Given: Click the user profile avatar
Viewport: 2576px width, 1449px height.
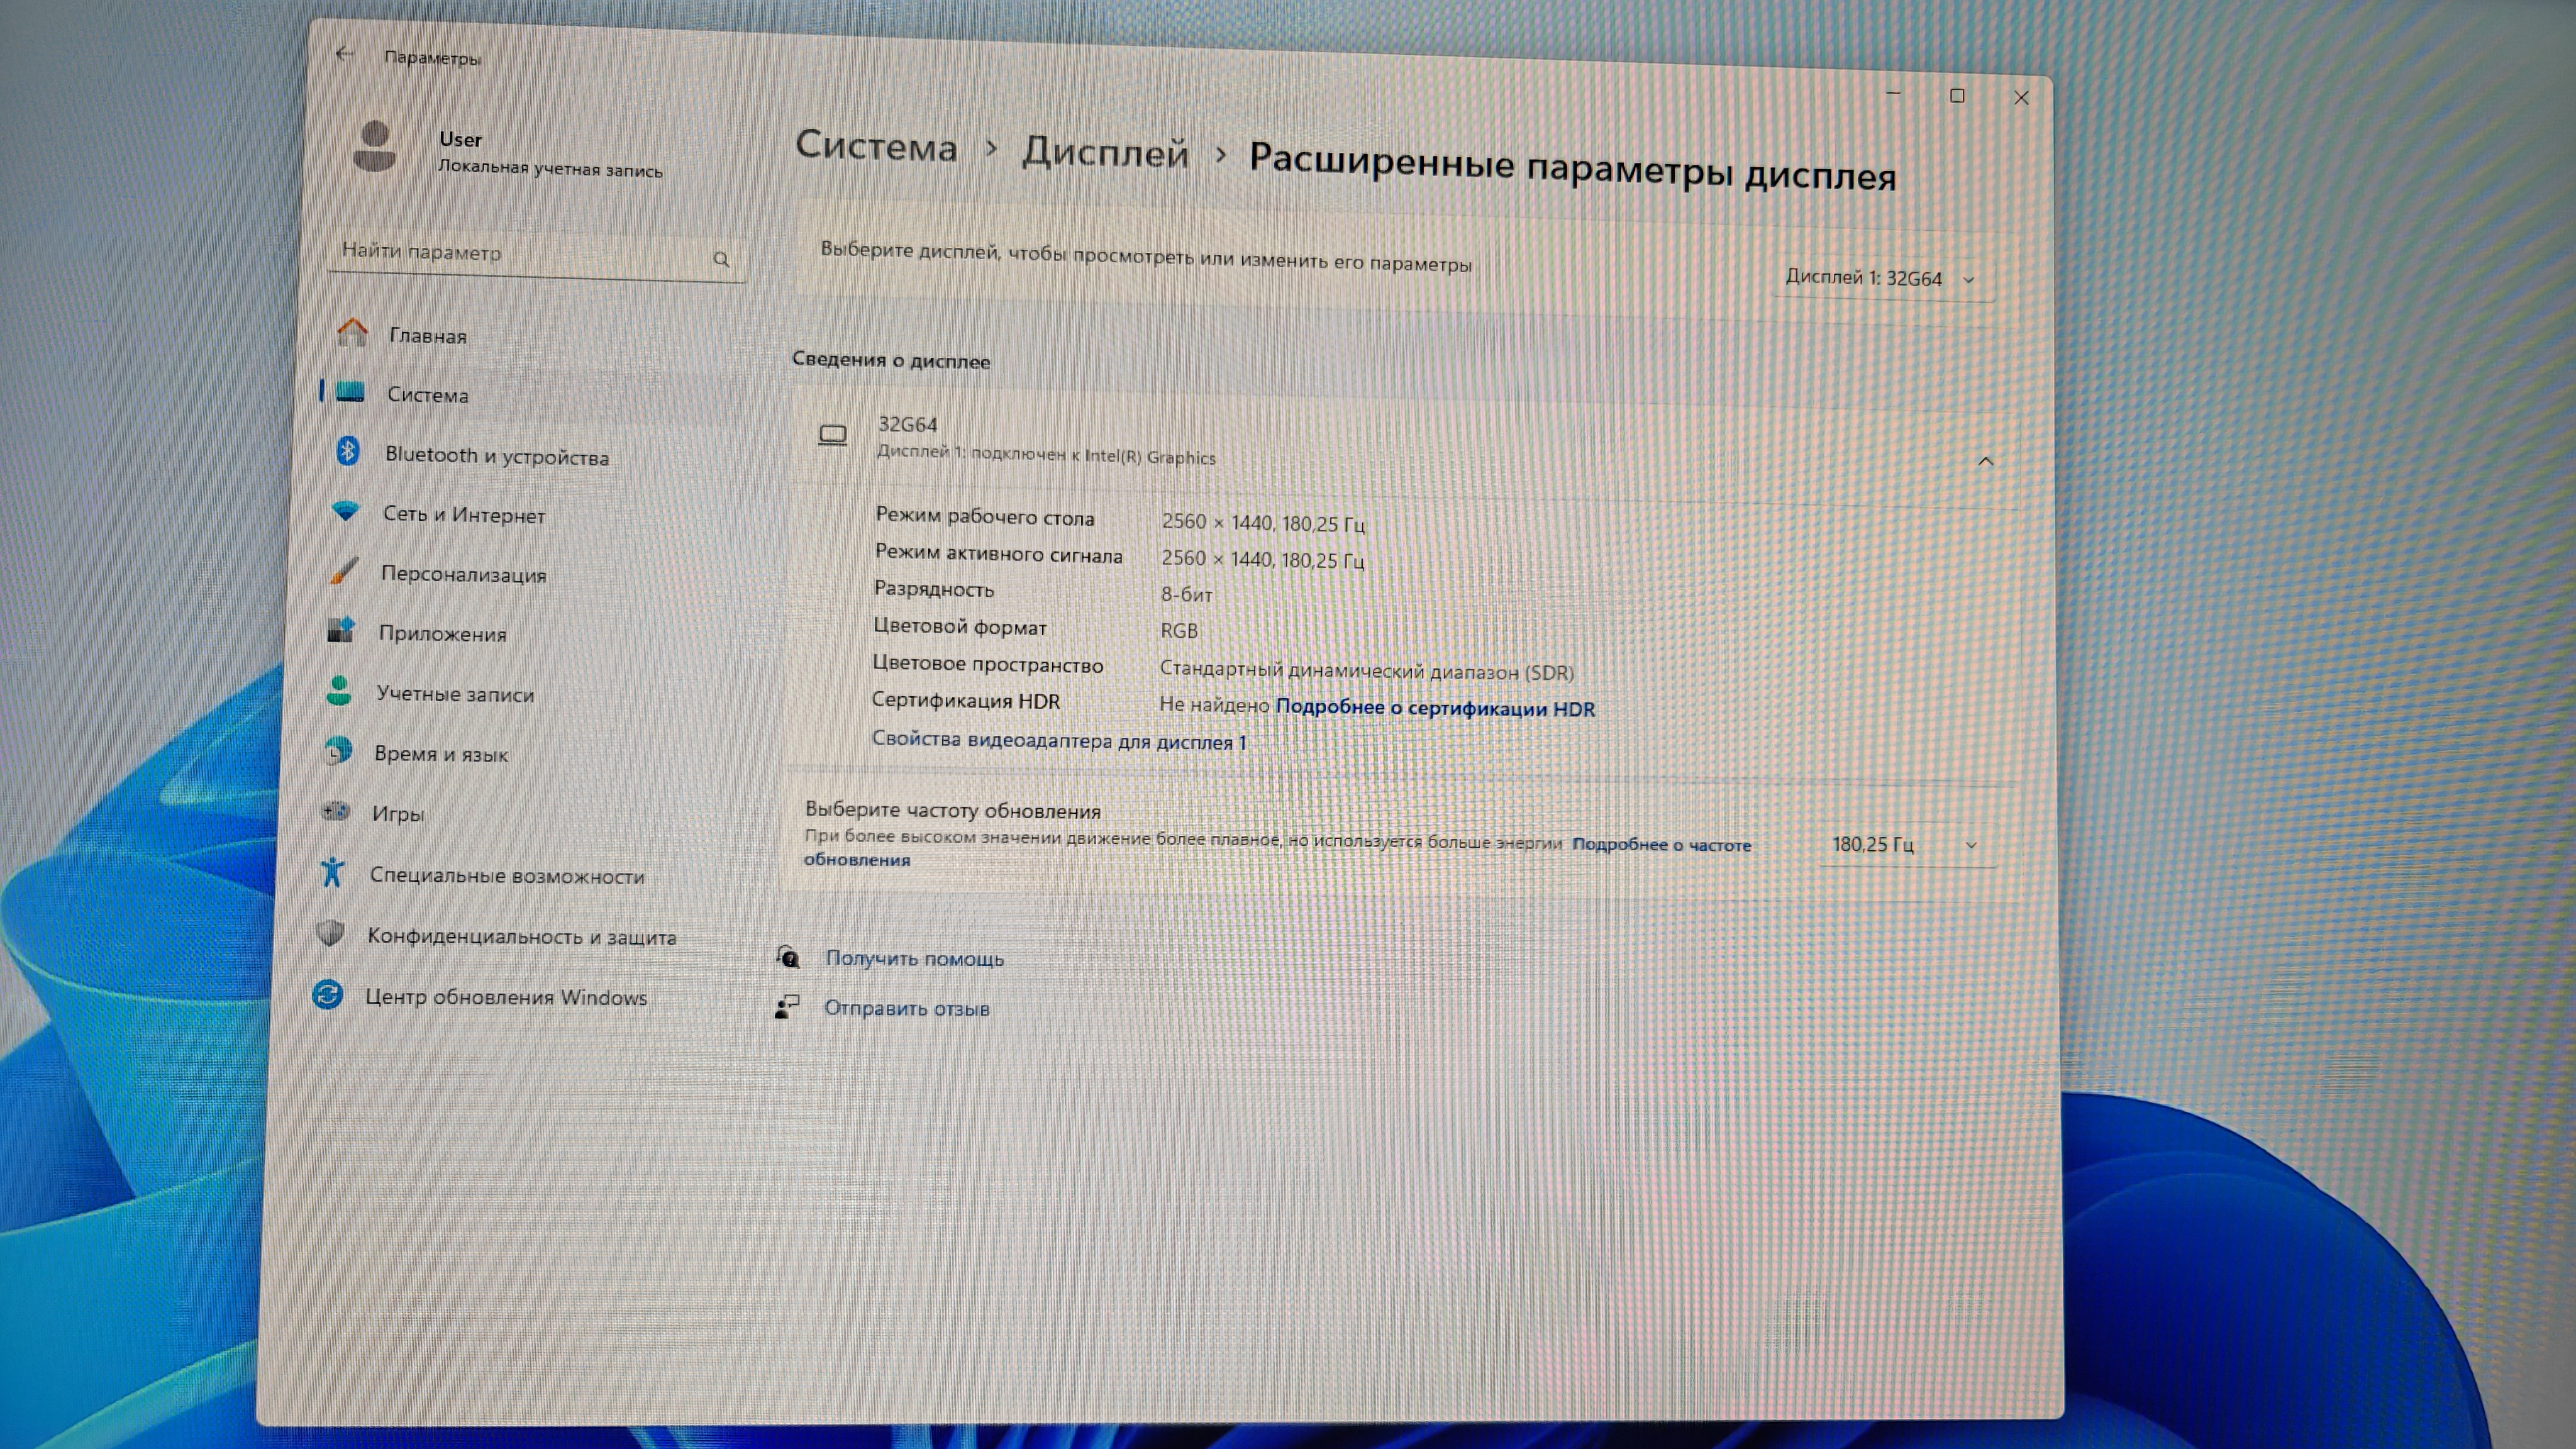Looking at the screenshot, I should (375, 147).
